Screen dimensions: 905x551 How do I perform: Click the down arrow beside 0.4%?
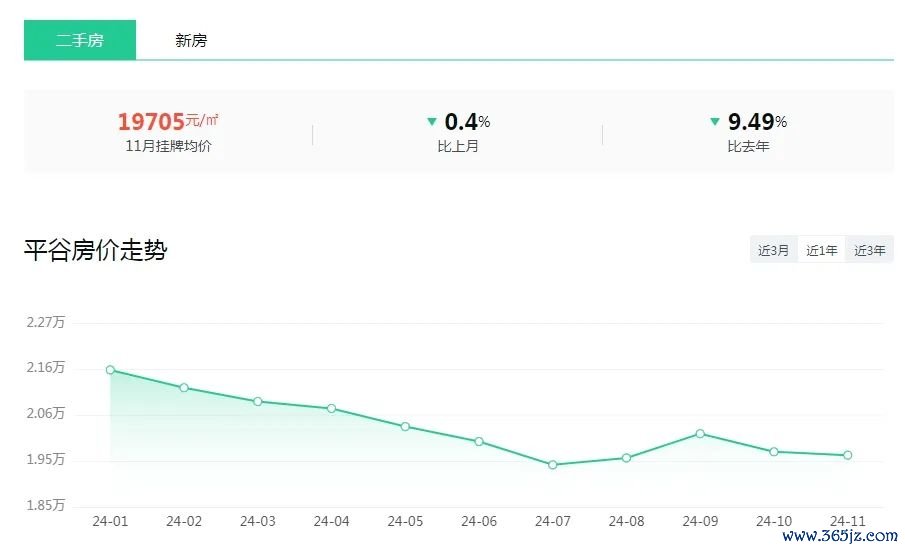(x=432, y=121)
